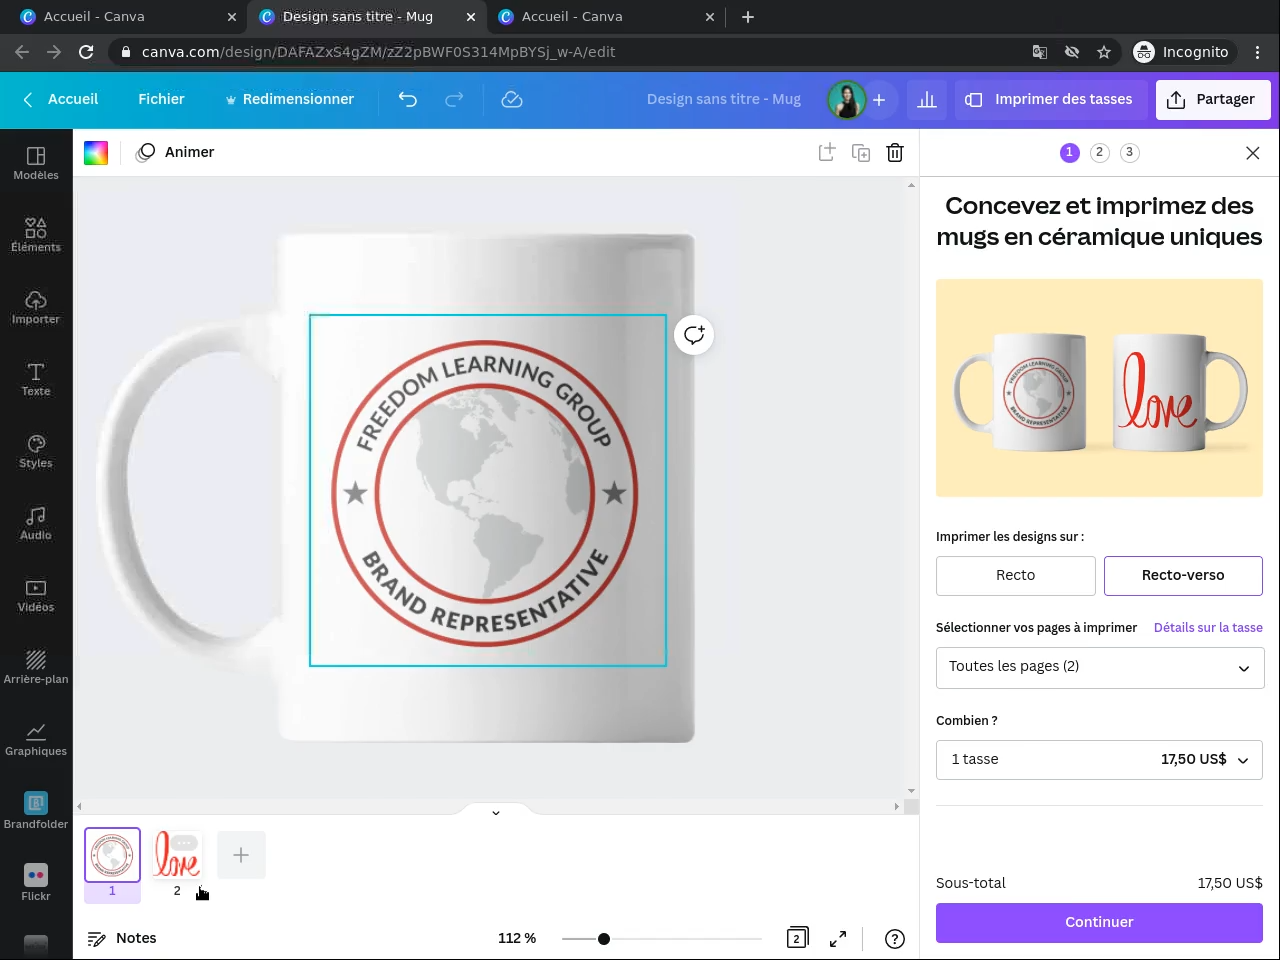Screen dimensions: 1280x960
Task: Open the Redimensionner menu
Action: pyautogui.click(x=289, y=99)
